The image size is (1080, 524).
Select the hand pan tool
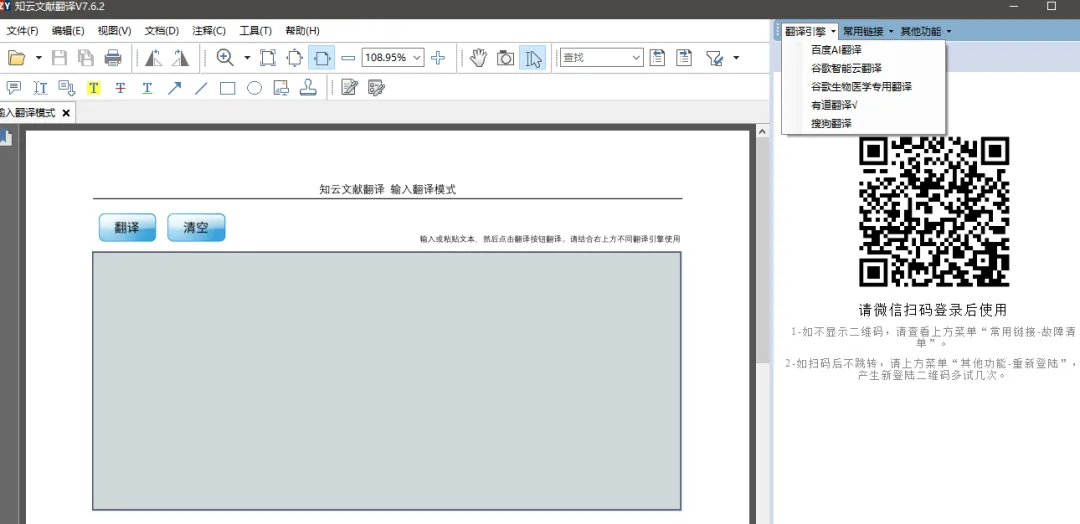(478, 58)
